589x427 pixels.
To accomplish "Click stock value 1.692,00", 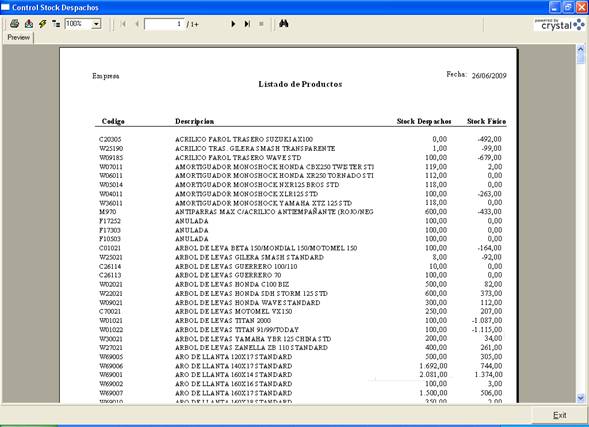I will coord(433,366).
